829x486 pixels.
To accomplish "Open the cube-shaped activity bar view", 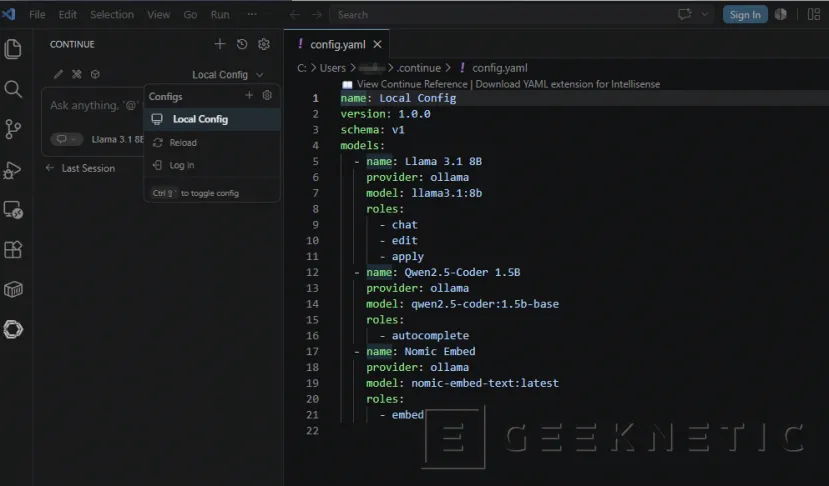I will click(13, 289).
